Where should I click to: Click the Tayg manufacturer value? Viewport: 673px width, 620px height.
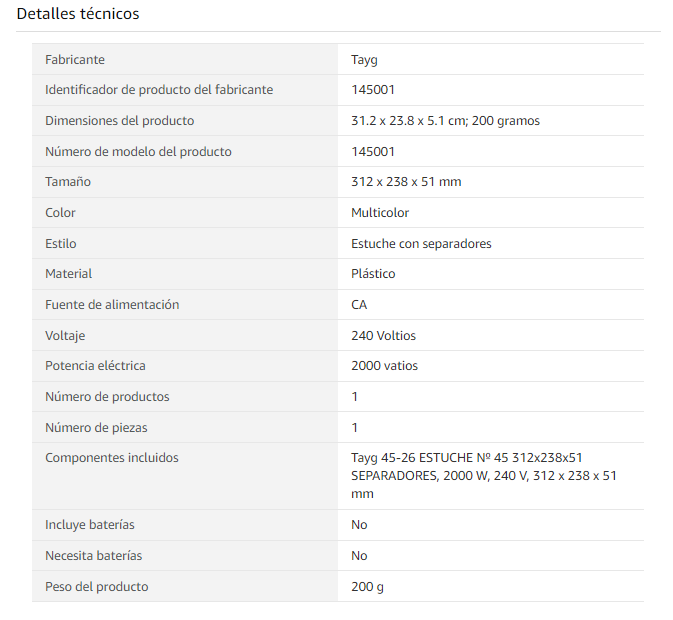364,60
